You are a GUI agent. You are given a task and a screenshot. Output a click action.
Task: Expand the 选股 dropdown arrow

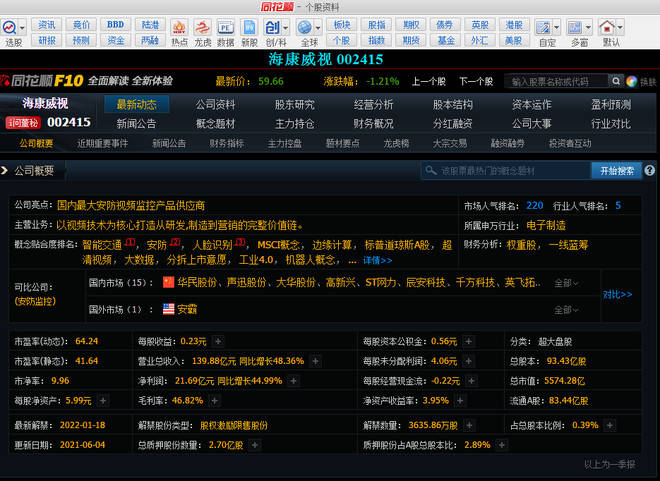(x=23, y=28)
